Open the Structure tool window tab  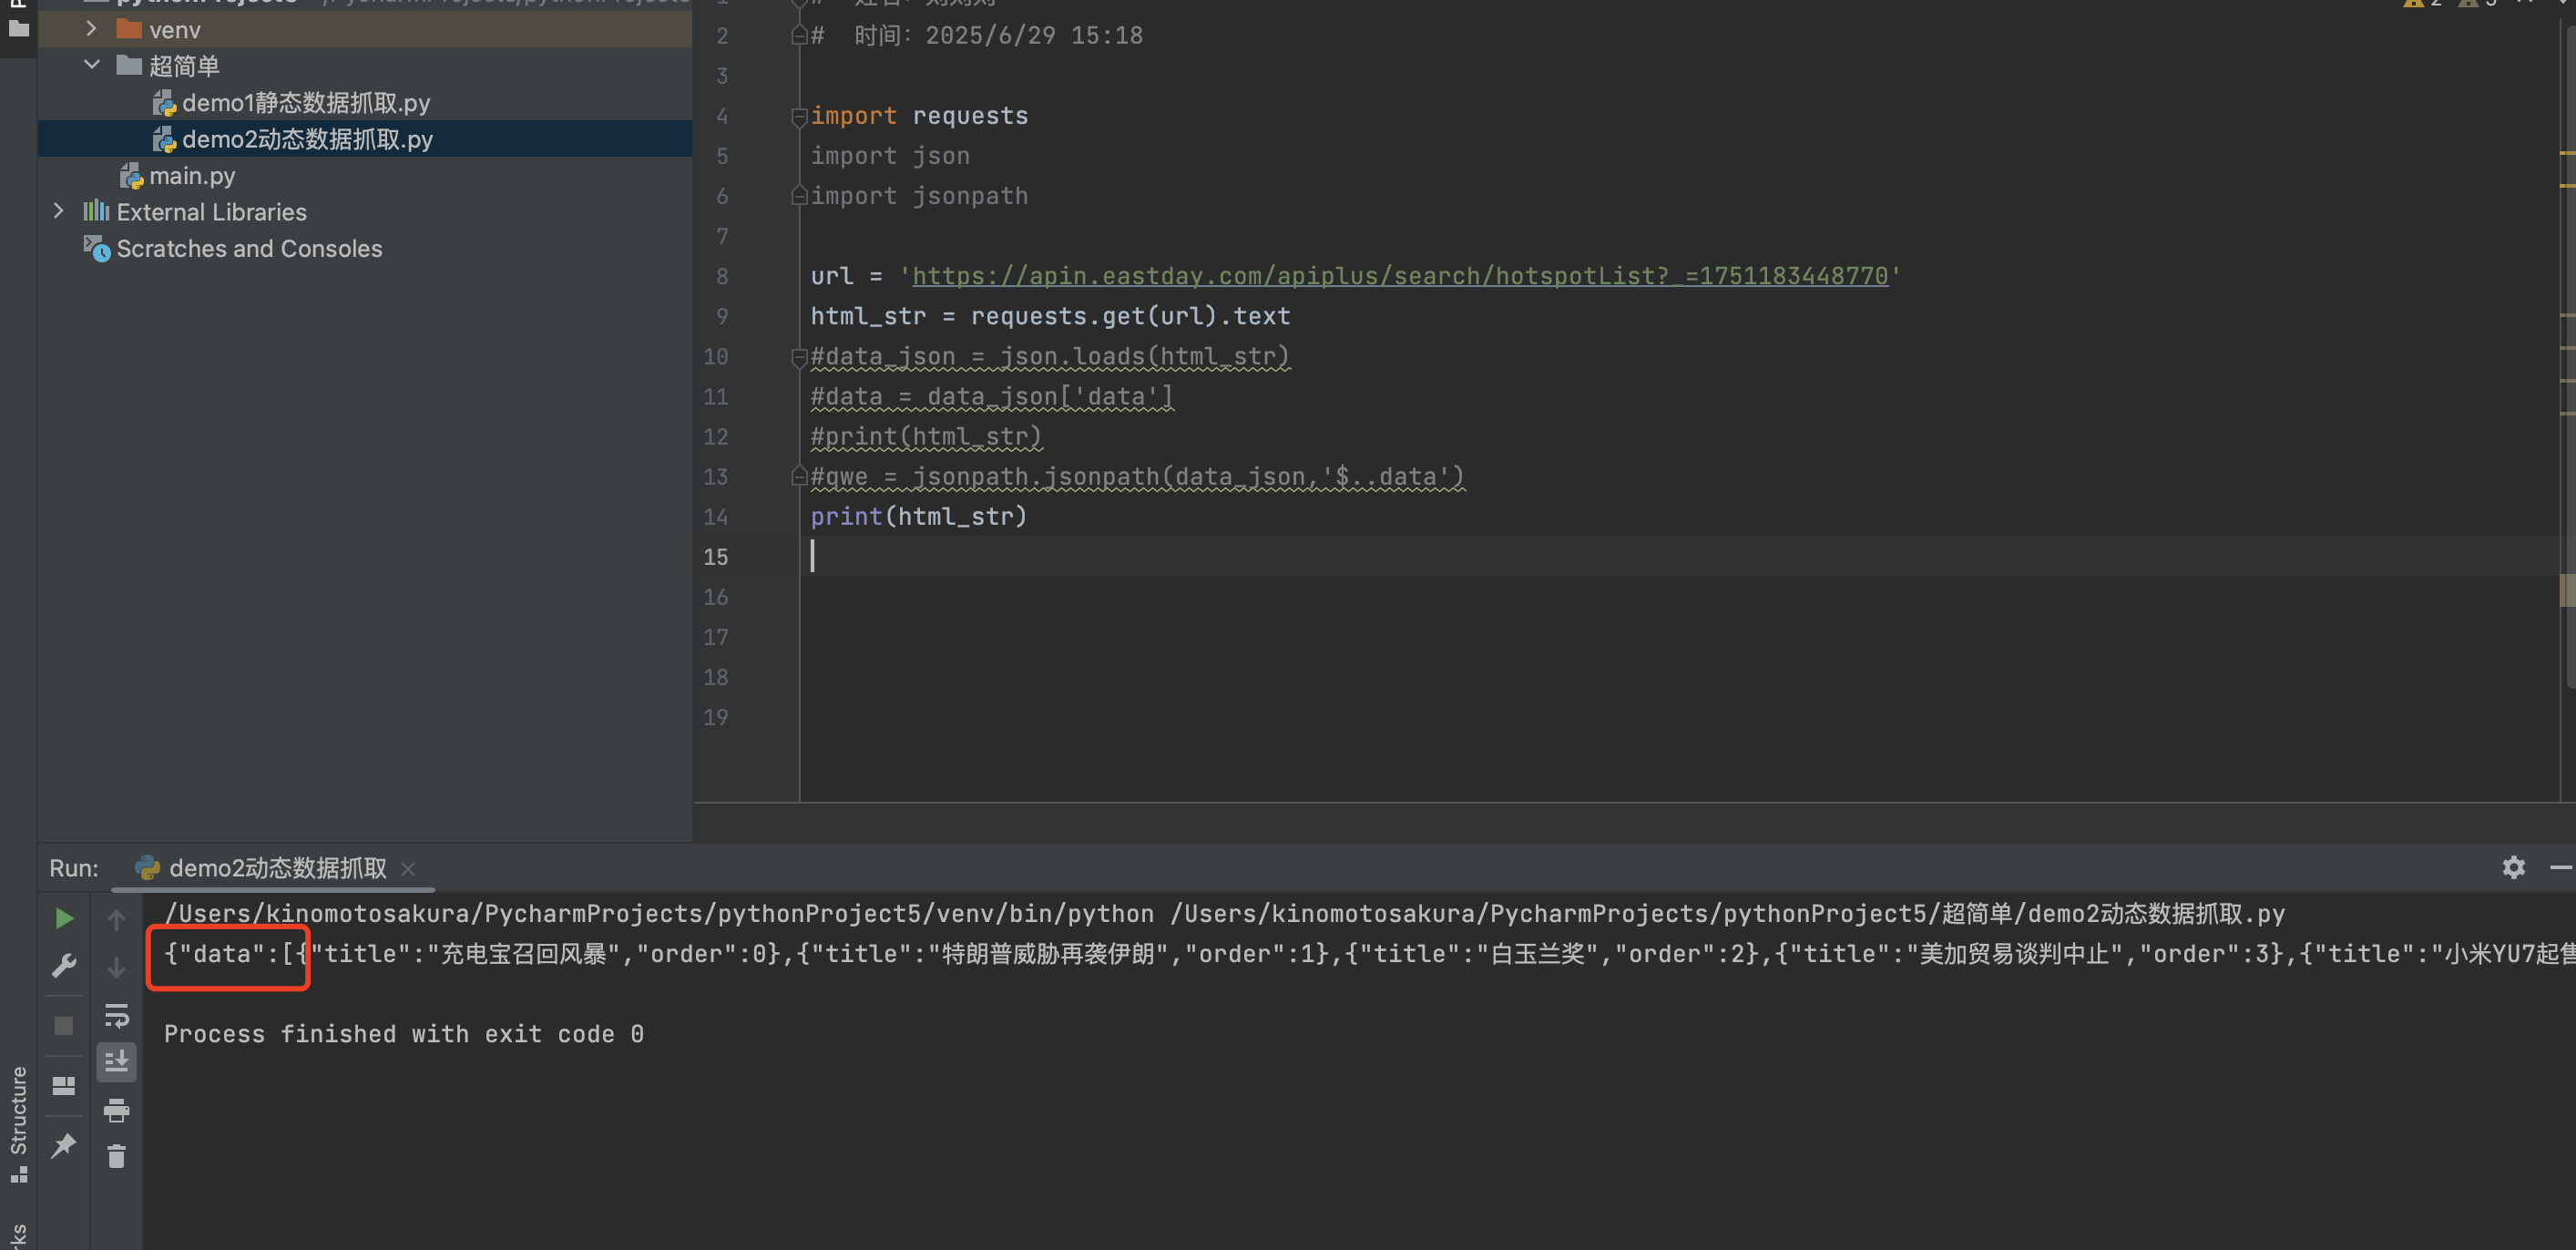pyautogui.click(x=18, y=1120)
